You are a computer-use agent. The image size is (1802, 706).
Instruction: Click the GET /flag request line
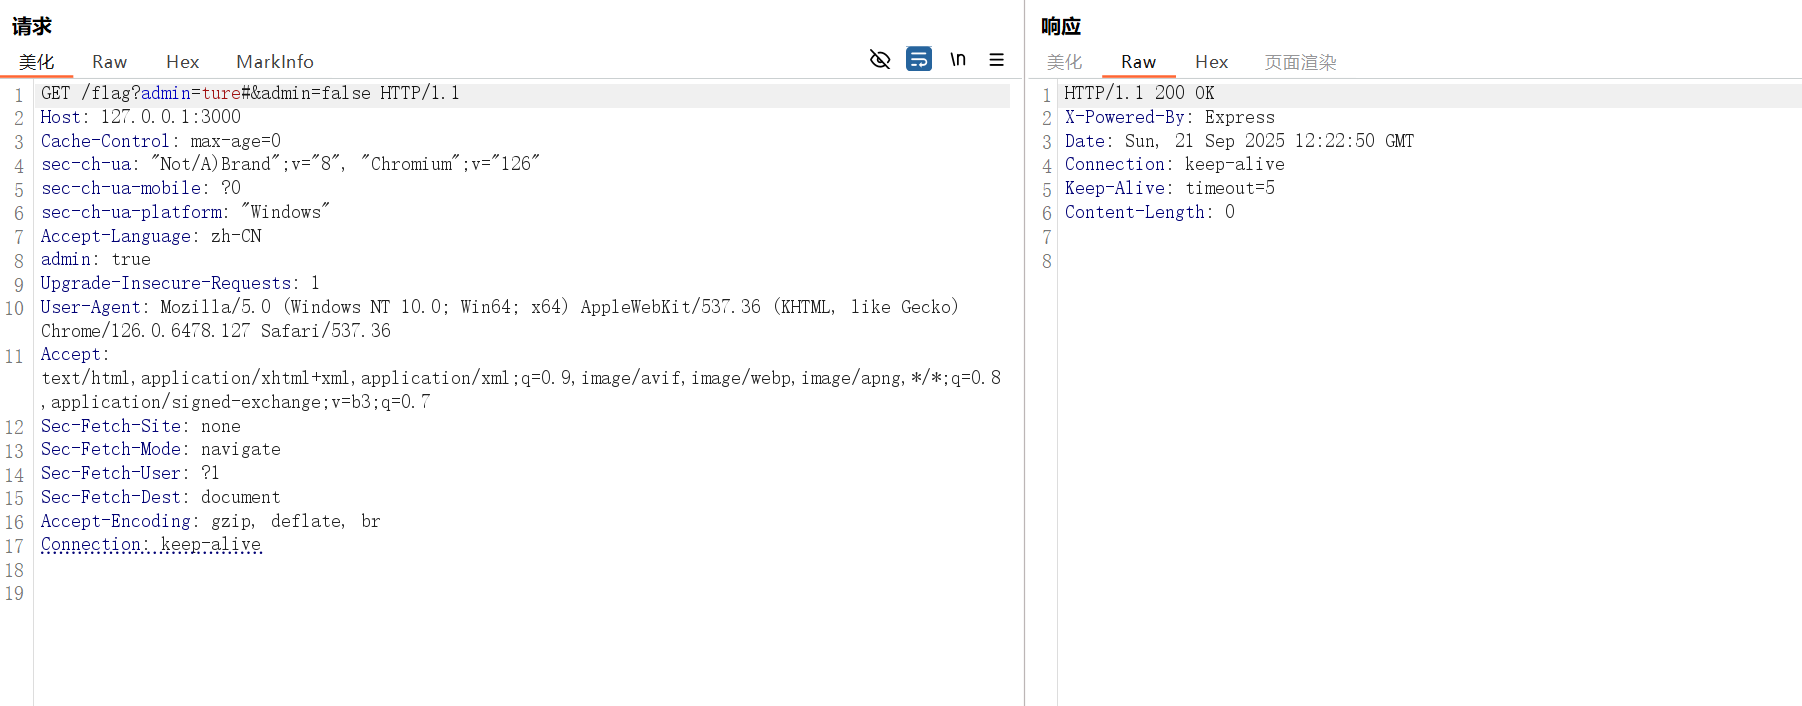tap(250, 93)
